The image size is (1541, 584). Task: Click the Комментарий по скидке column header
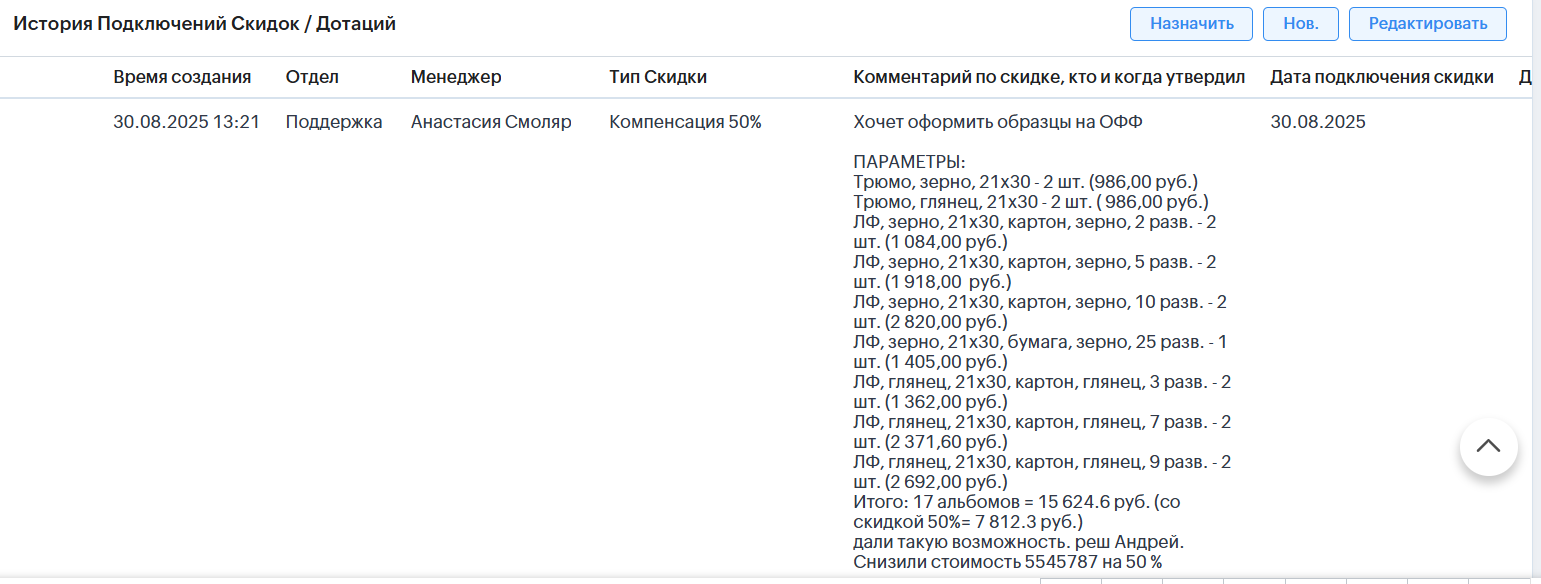coord(1049,77)
